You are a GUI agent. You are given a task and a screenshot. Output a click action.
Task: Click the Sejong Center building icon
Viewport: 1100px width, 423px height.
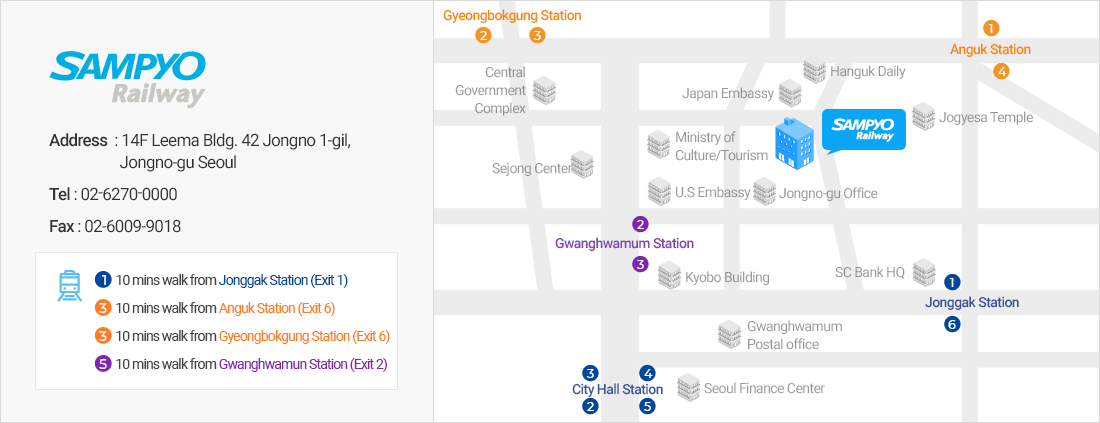[582, 164]
